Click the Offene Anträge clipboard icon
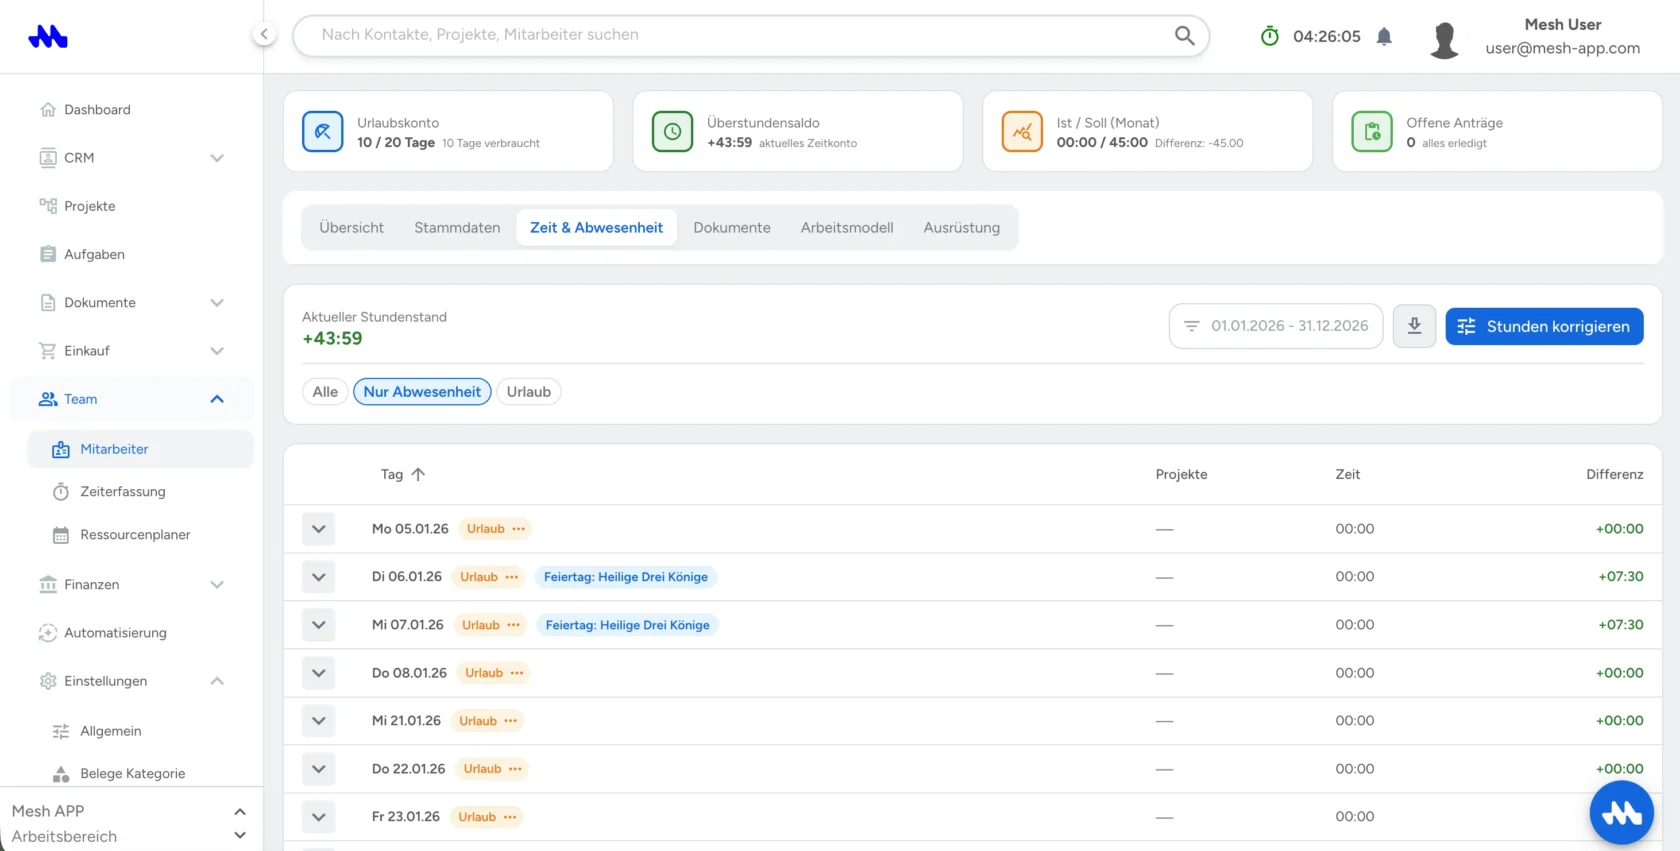The width and height of the screenshot is (1680, 851). tap(1372, 132)
